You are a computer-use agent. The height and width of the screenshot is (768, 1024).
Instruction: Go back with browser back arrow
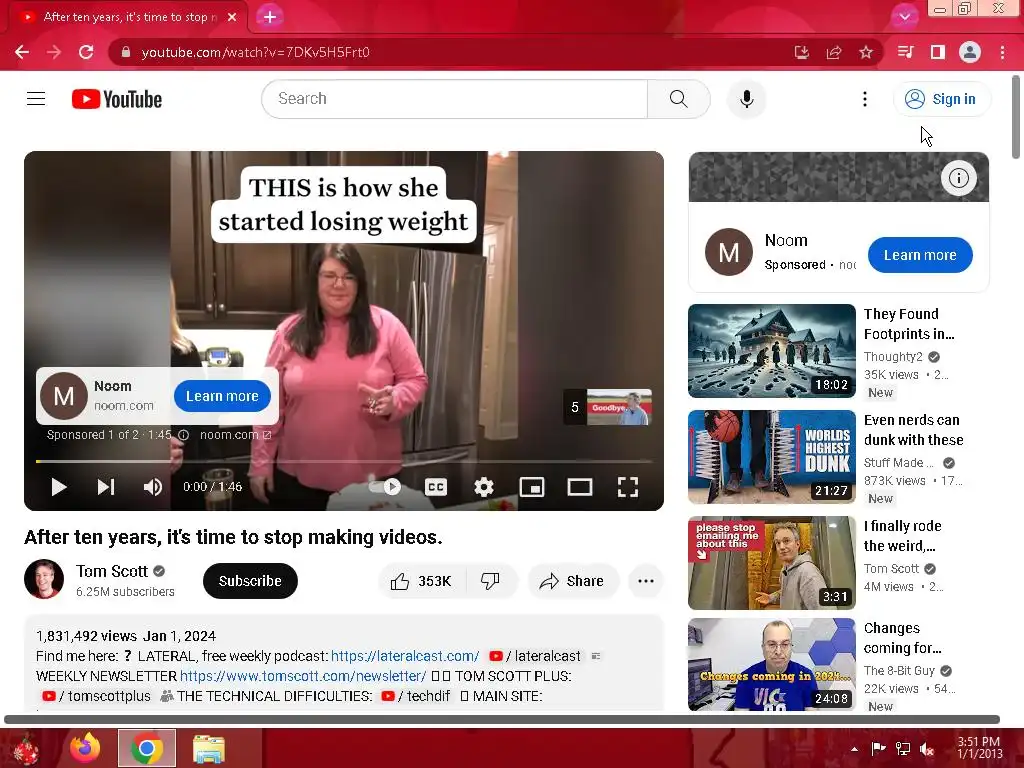coord(22,52)
